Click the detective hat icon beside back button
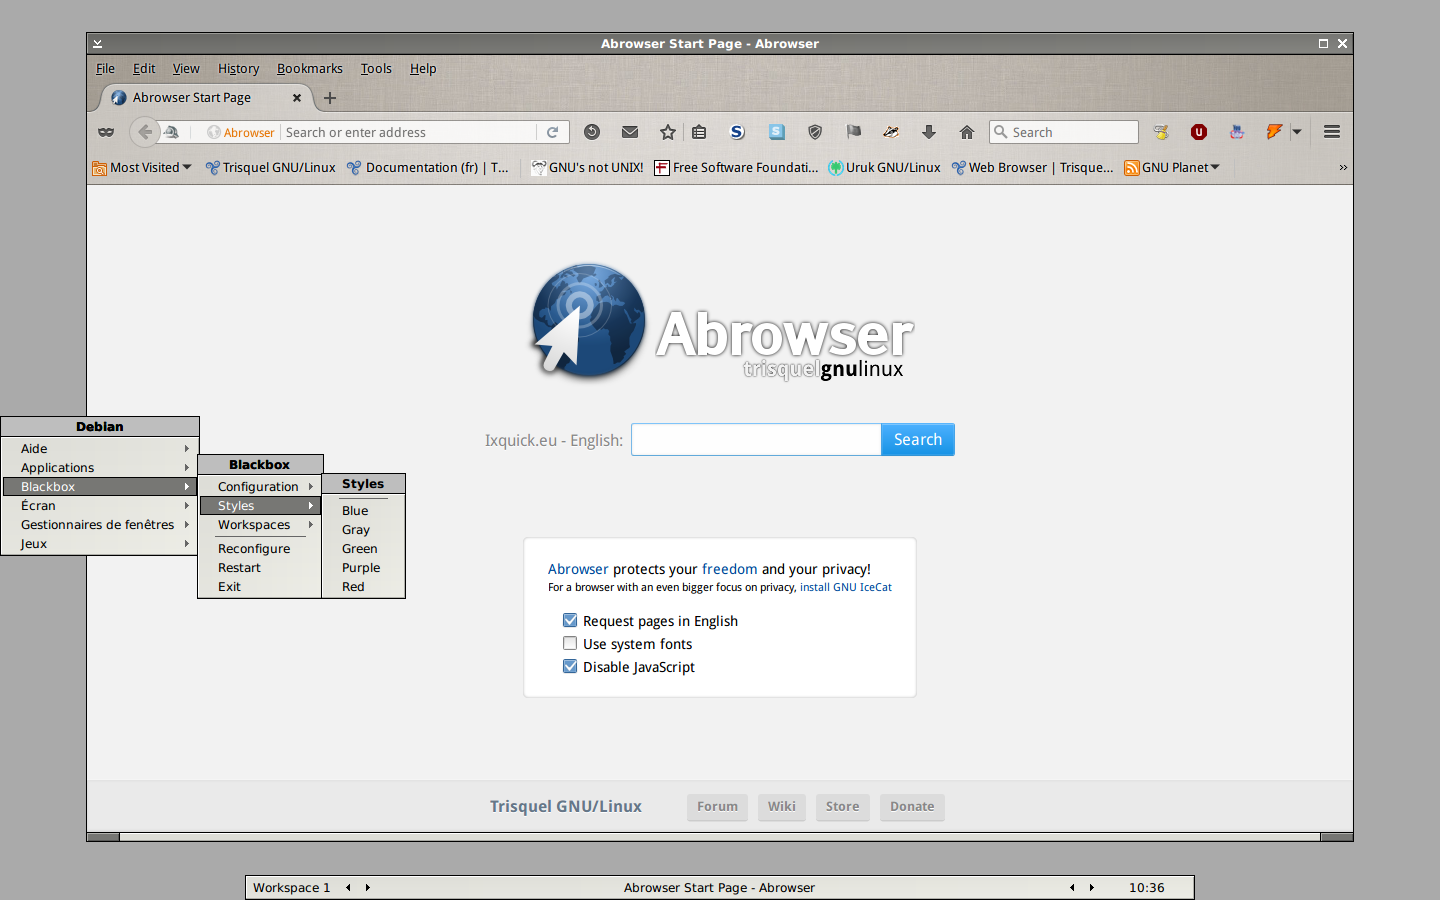The width and height of the screenshot is (1440, 900). [x=171, y=132]
